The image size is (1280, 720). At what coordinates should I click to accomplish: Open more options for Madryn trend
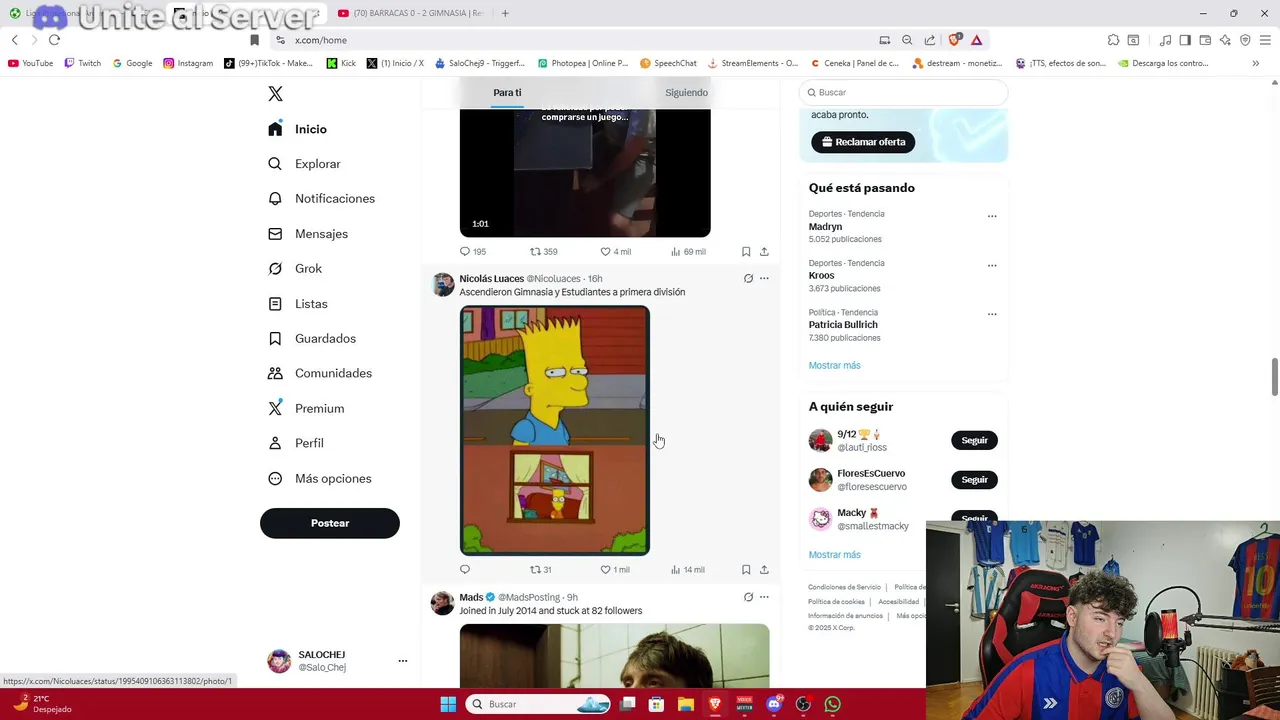point(992,216)
